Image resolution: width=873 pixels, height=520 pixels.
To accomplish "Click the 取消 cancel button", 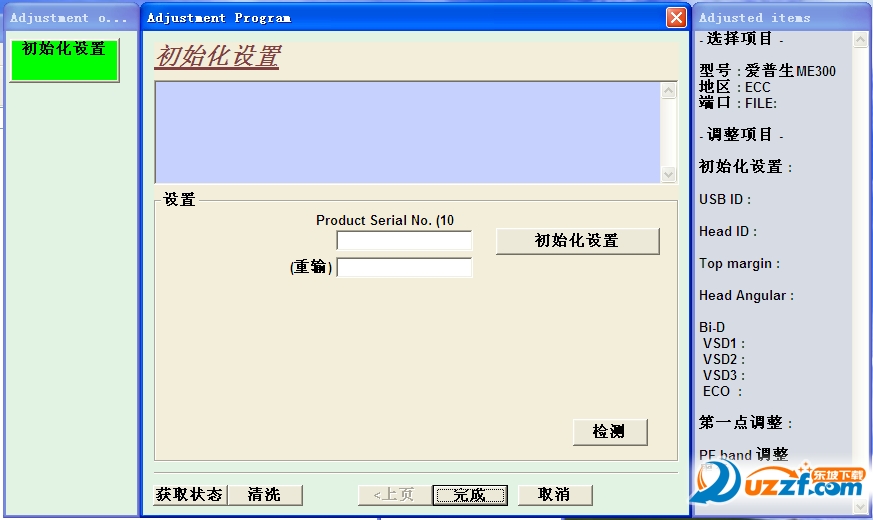I will (555, 494).
